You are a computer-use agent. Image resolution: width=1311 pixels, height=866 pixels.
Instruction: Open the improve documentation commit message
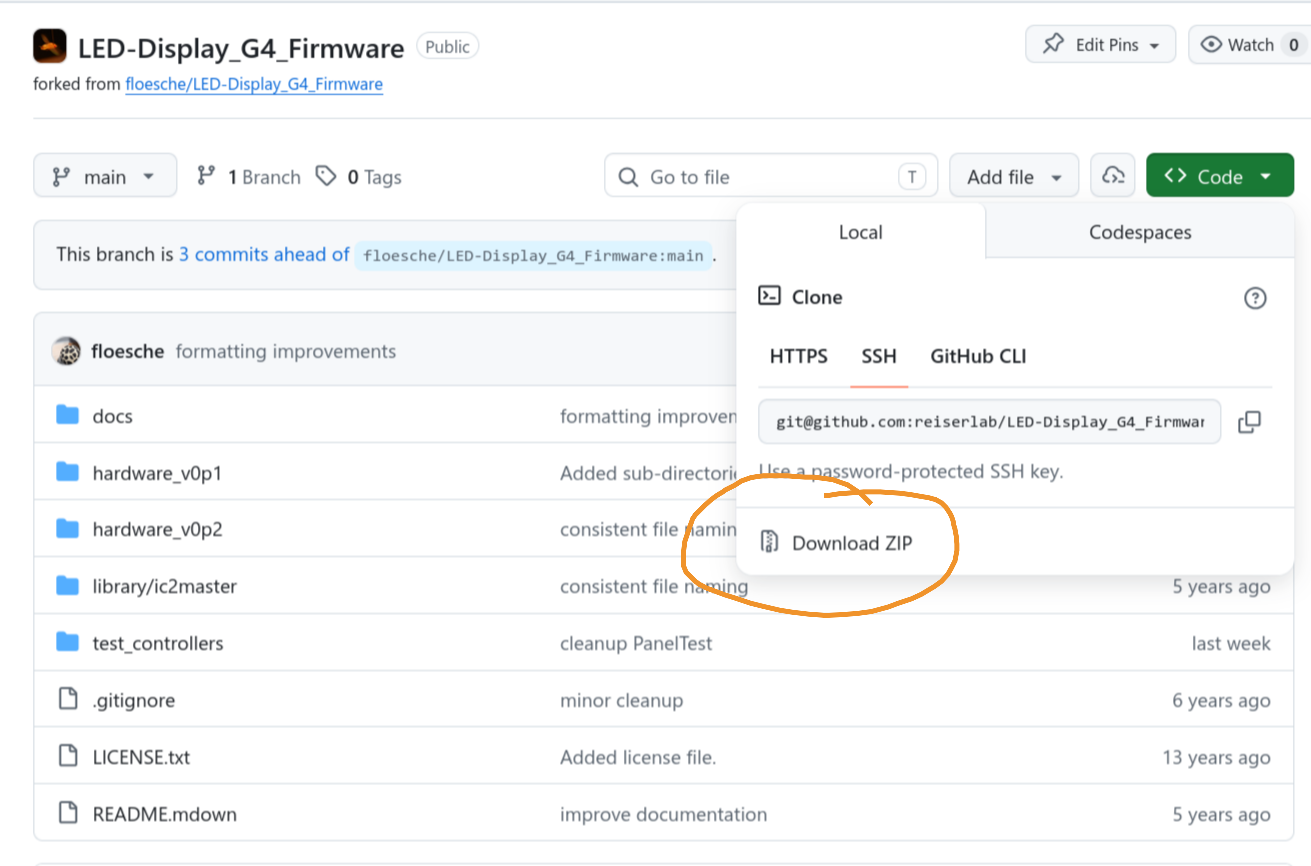(x=663, y=814)
